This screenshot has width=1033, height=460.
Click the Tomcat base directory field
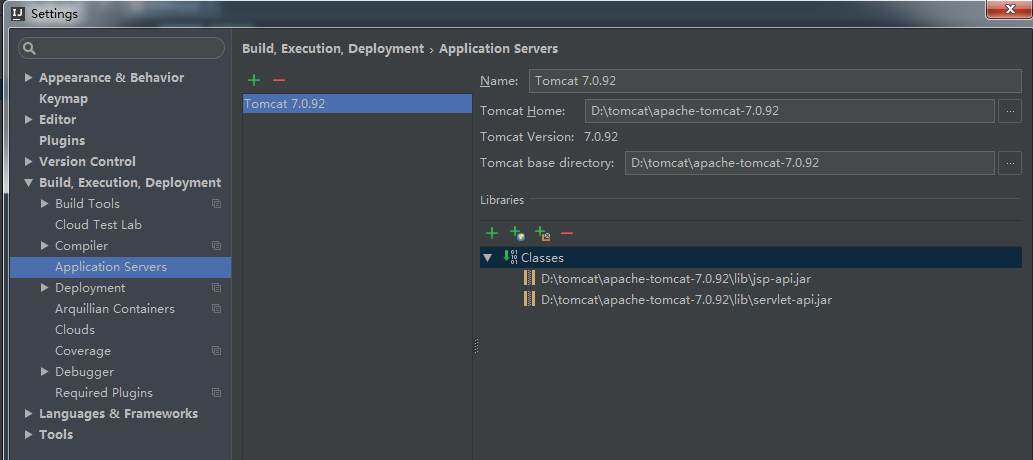pos(809,163)
